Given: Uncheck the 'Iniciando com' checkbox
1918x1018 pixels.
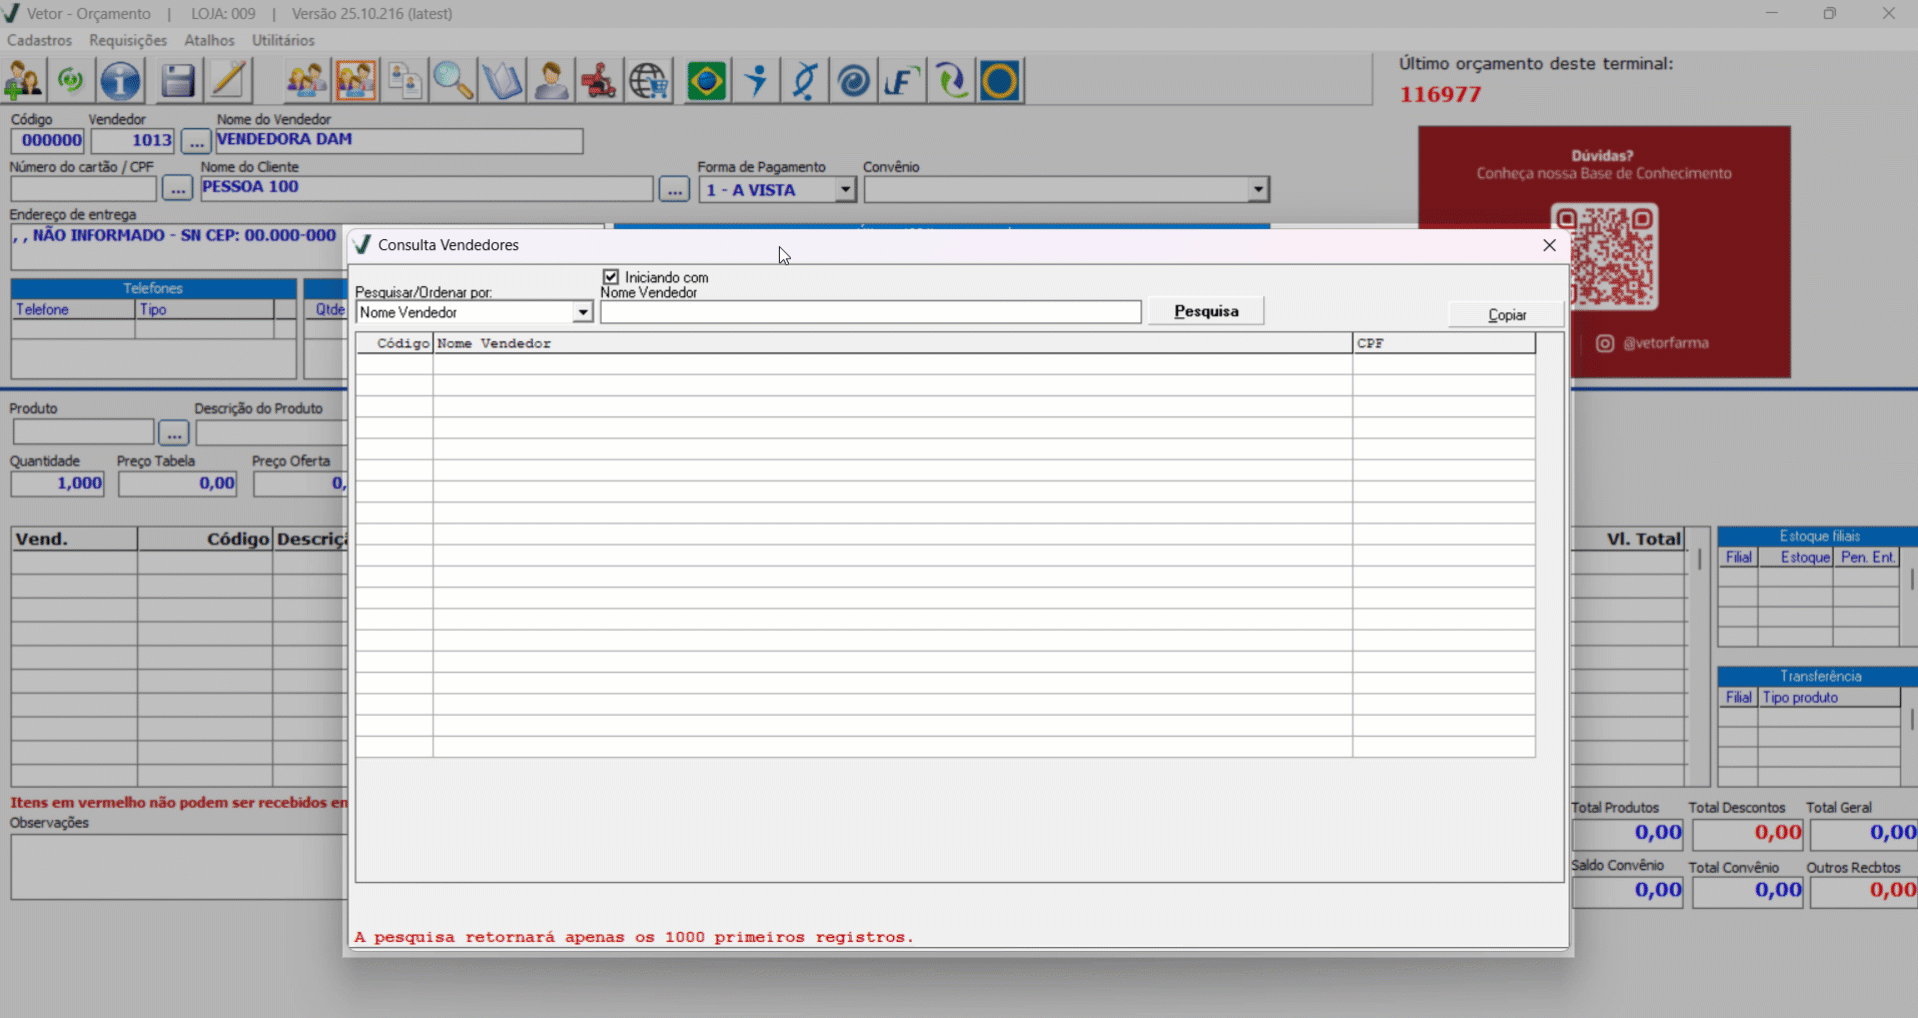Looking at the screenshot, I should point(611,277).
